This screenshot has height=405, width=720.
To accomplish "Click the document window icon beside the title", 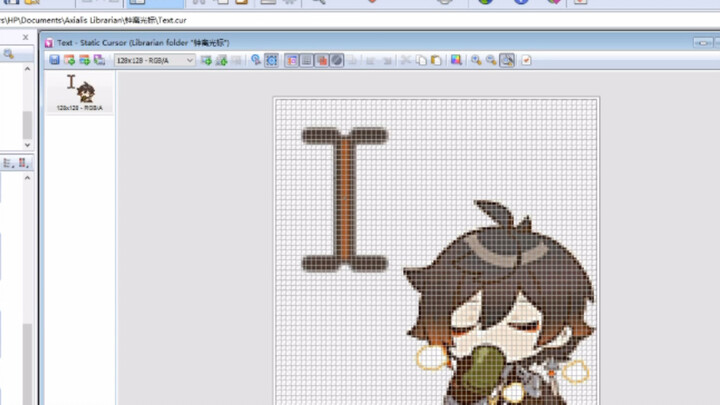I will [x=49, y=43].
